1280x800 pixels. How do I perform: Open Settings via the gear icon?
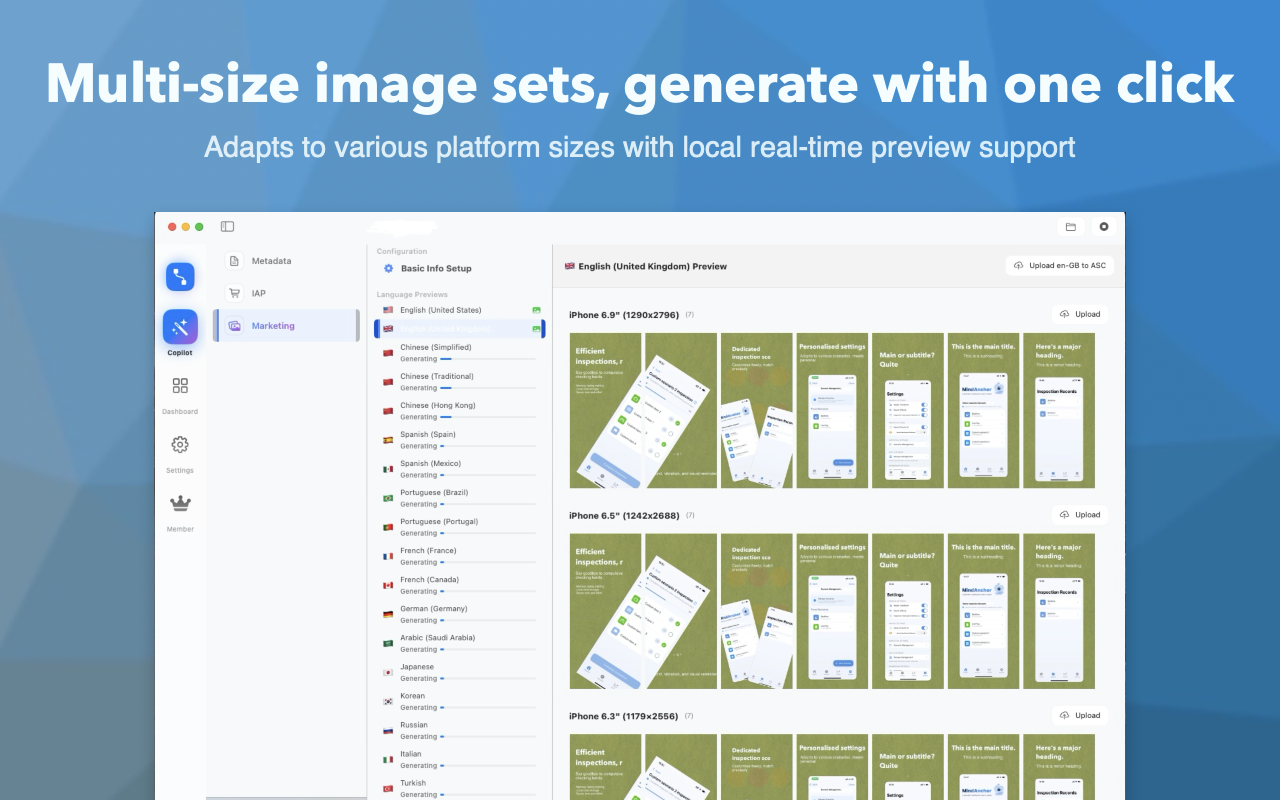(180, 445)
